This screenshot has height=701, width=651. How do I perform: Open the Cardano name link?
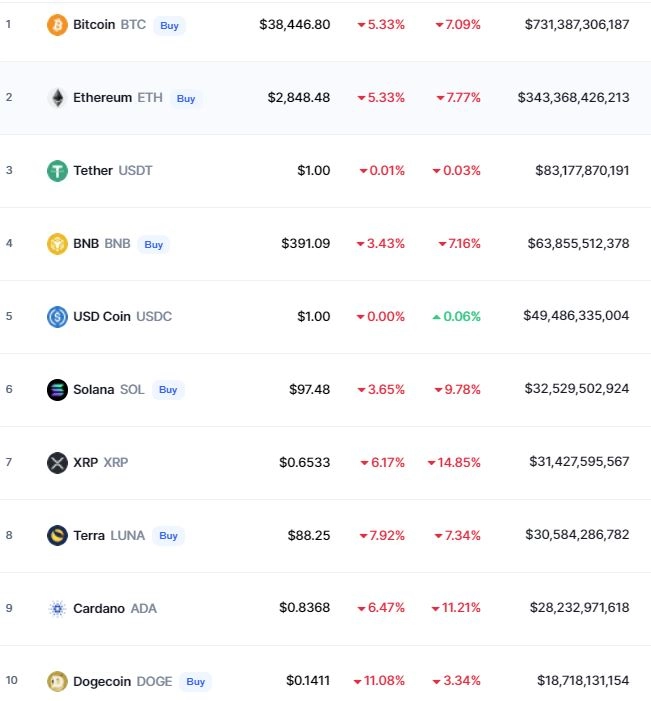tap(100, 608)
